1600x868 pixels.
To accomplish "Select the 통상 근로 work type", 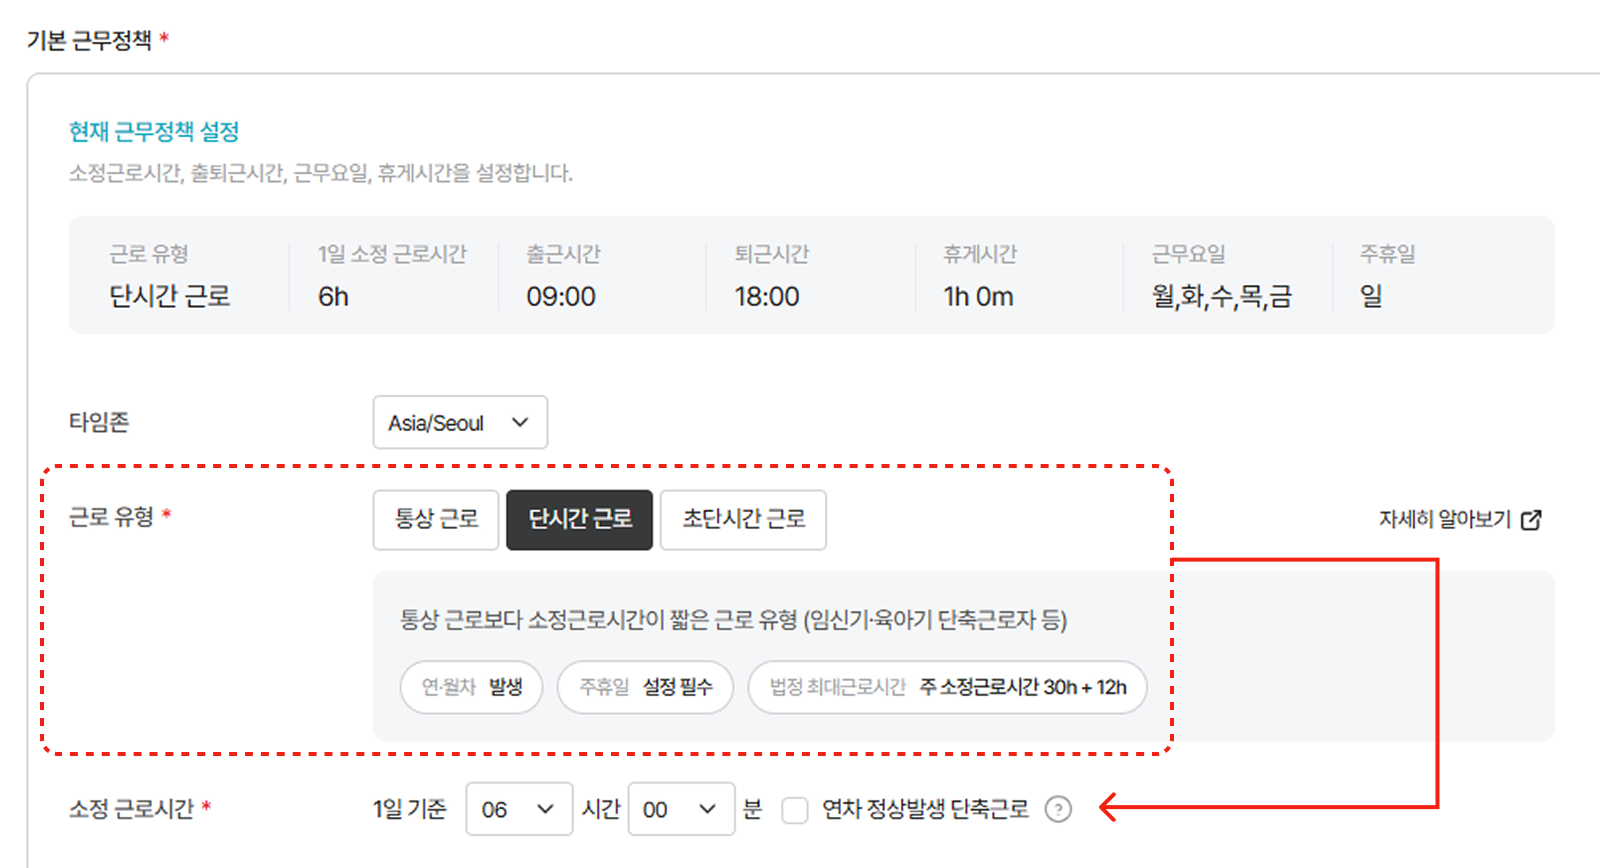I will point(436,519).
